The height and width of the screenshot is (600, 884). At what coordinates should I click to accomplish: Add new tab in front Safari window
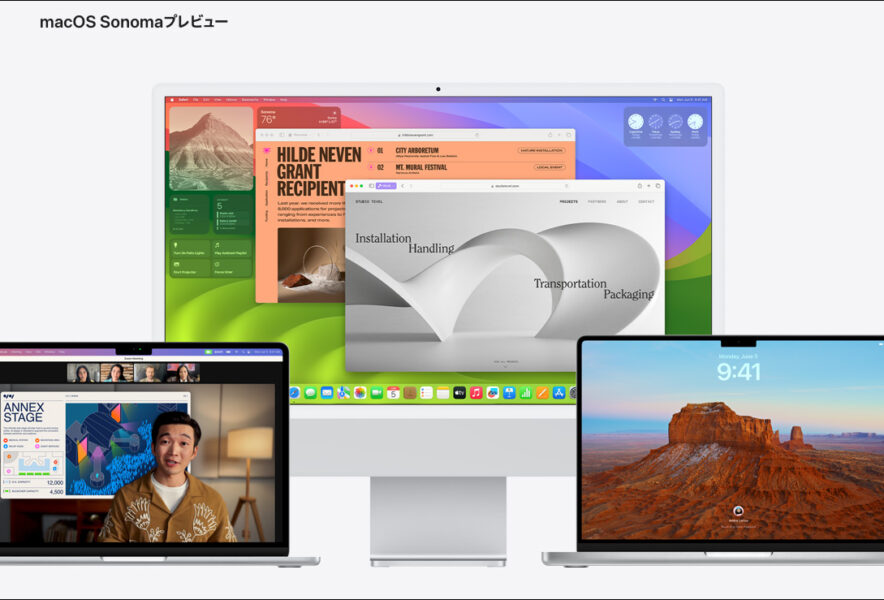pyautogui.click(x=649, y=186)
